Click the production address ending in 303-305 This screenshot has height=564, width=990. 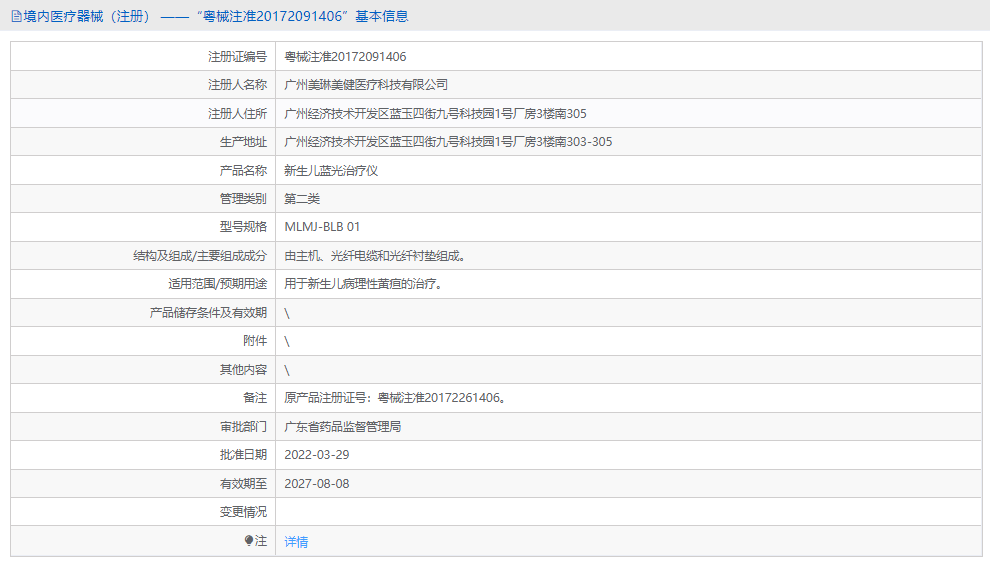coord(448,142)
